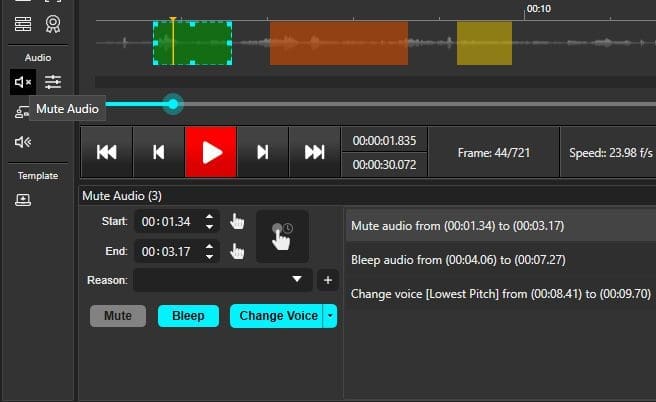The image size is (656, 402).
Task: Set End time from current position hand icon
Action: coord(237,251)
